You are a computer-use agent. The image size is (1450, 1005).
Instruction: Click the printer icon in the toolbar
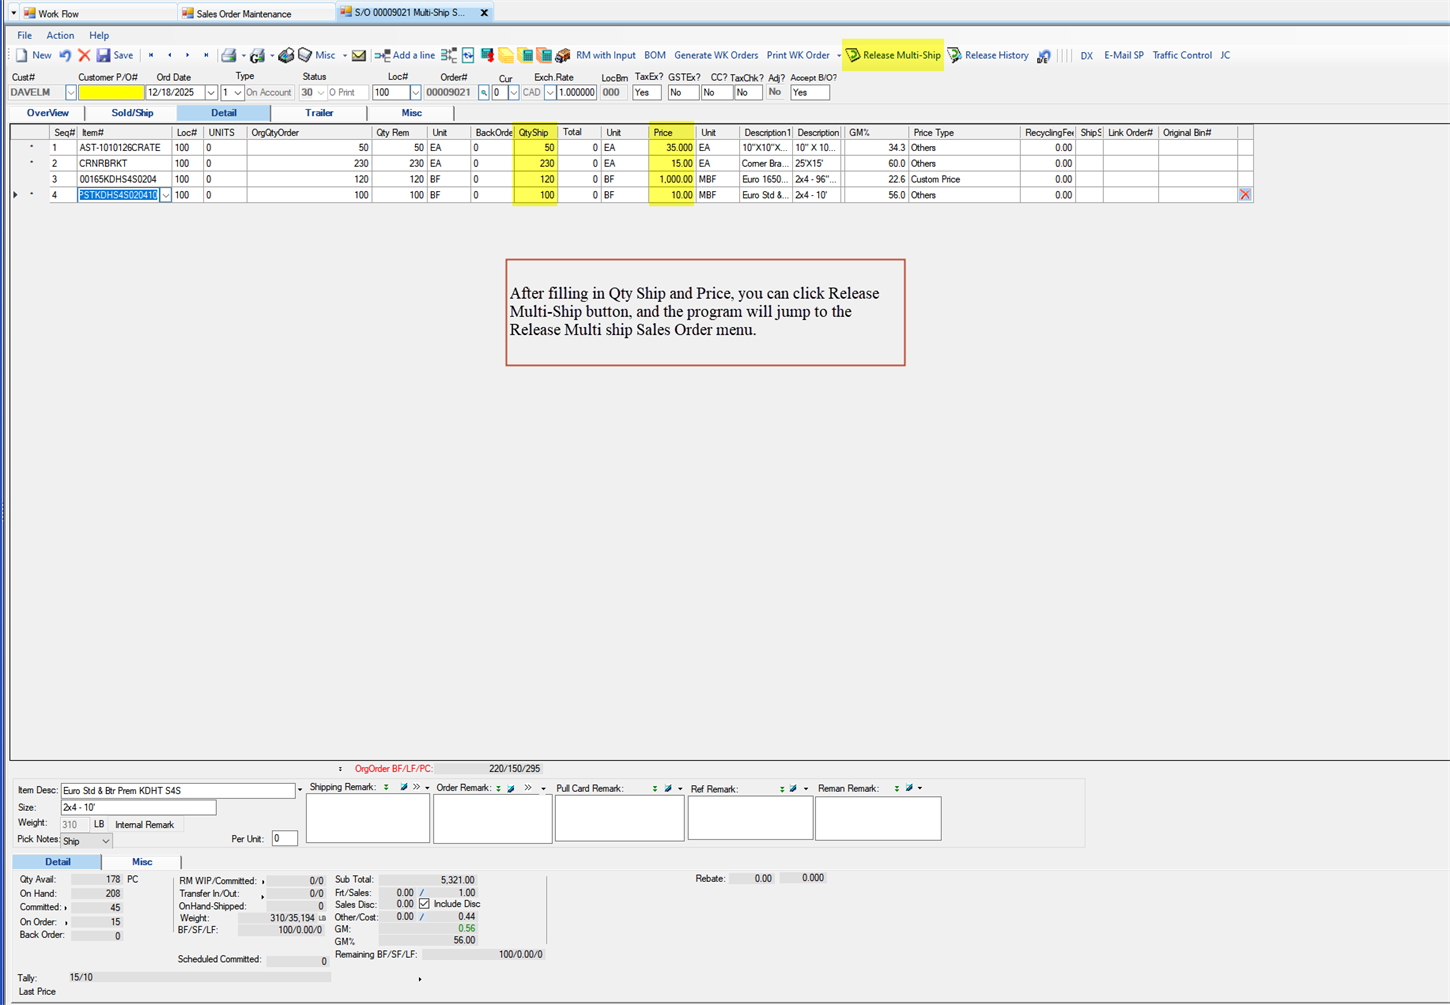[230, 55]
